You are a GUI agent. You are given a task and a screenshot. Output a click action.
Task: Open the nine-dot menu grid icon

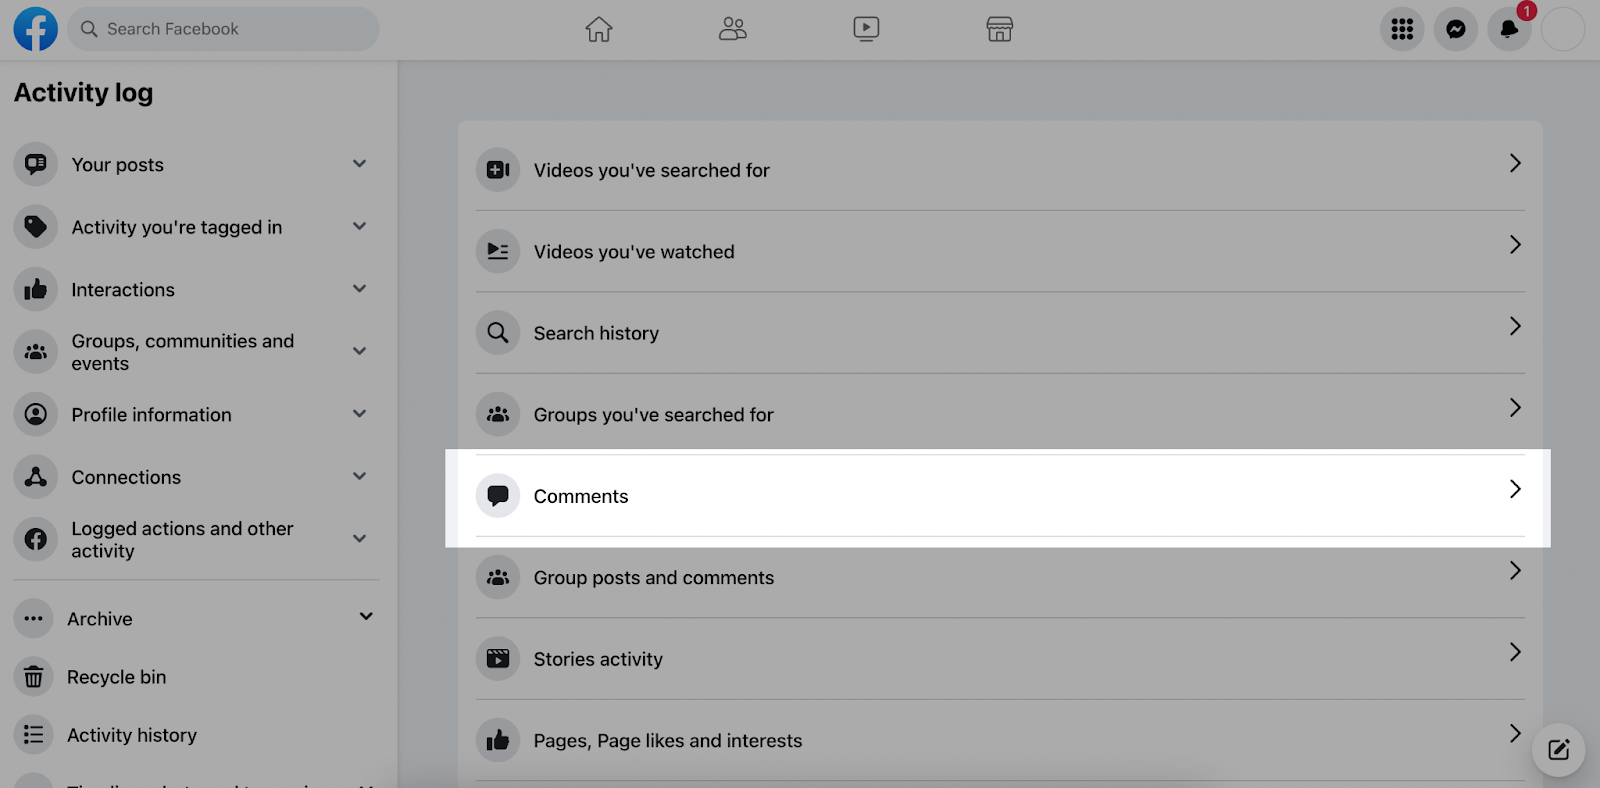pos(1402,29)
